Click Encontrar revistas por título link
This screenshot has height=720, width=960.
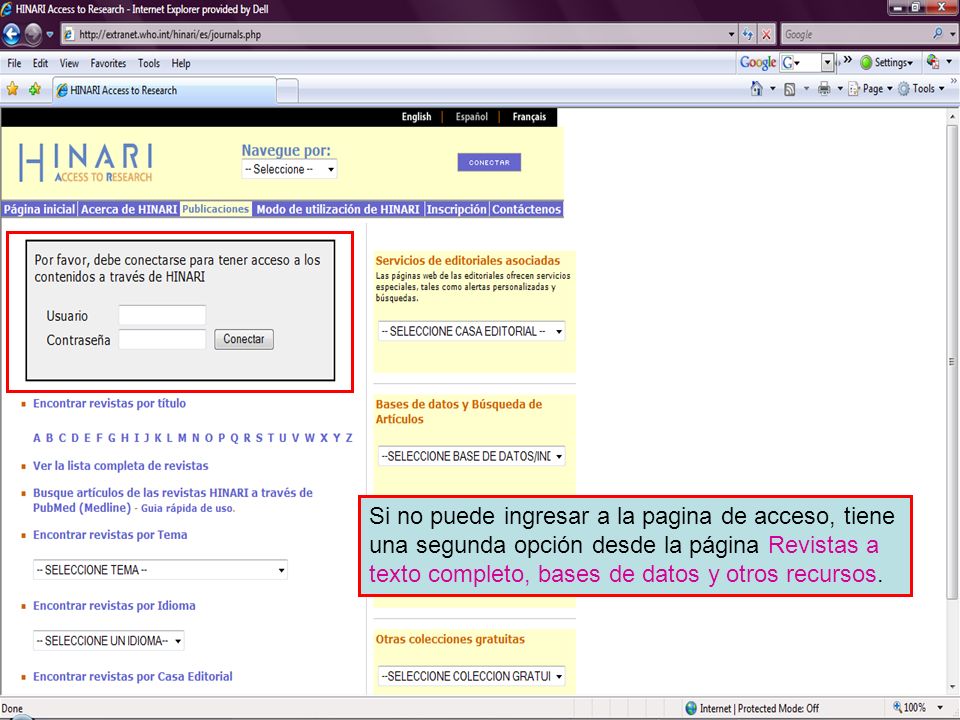point(110,403)
